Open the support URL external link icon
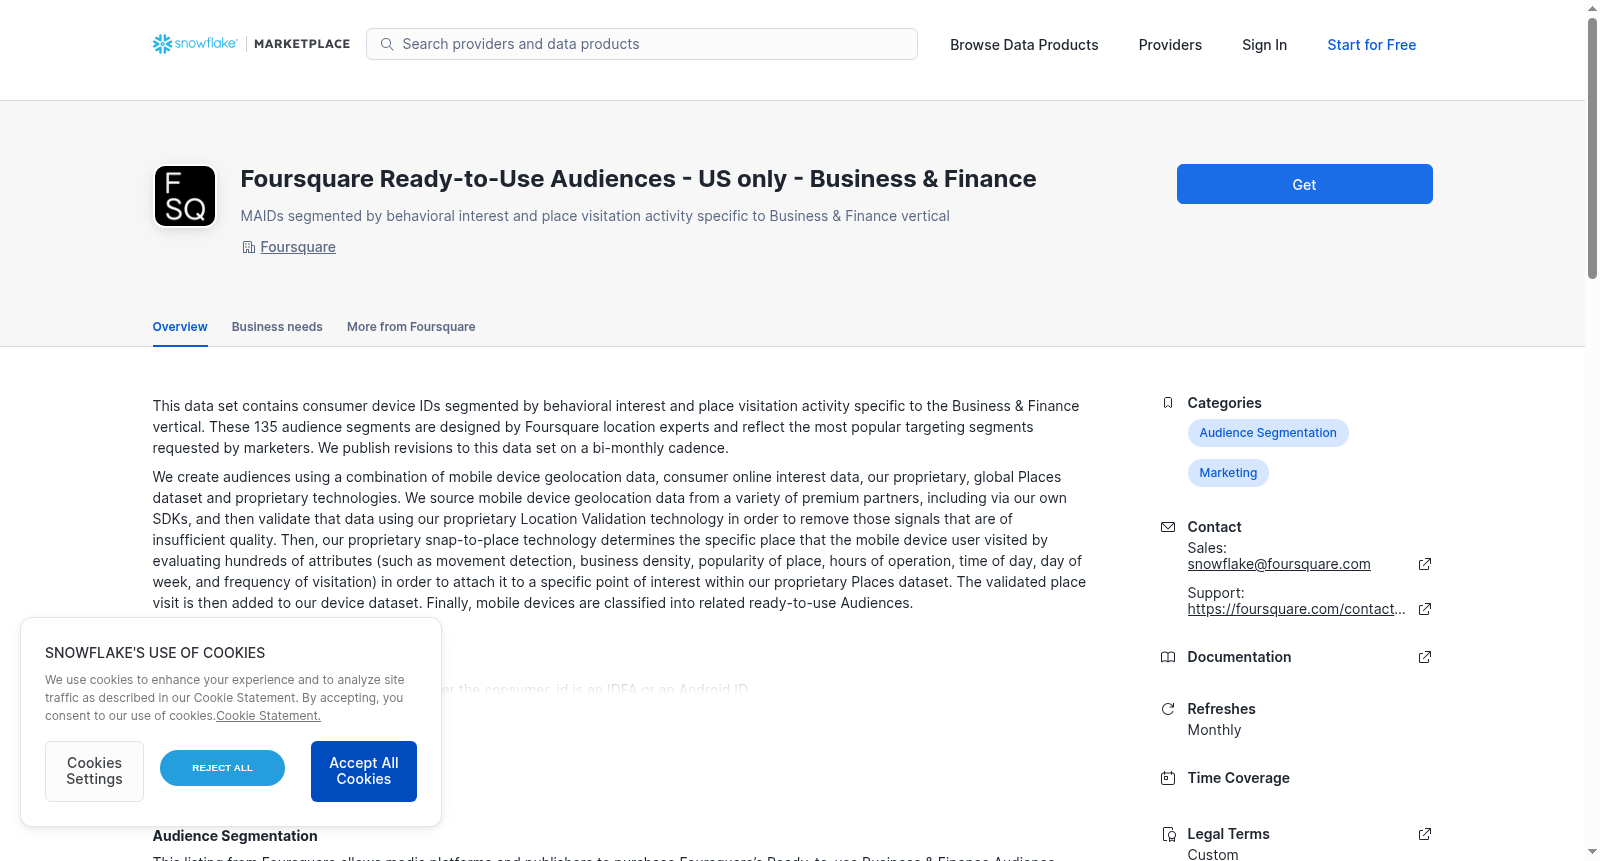The image size is (1600, 861). (x=1425, y=609)
